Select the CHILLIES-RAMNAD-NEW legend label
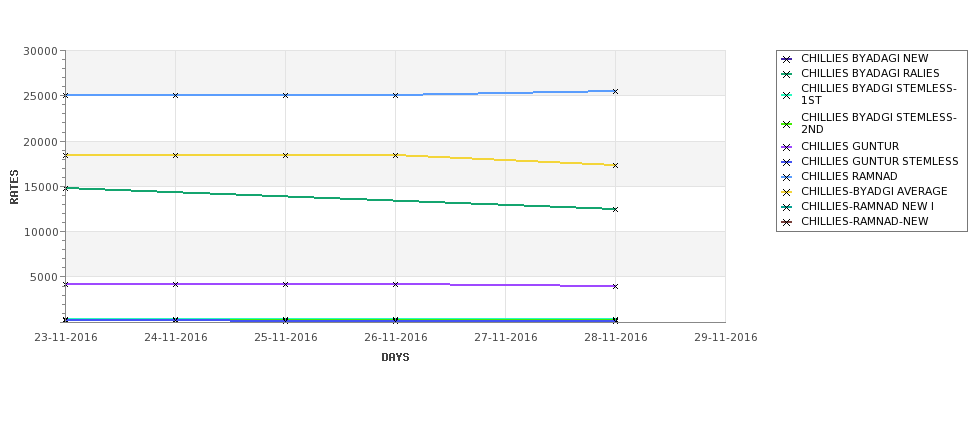Image resolution: width=975 pixels, height=429 pixels. pos(864,221)
